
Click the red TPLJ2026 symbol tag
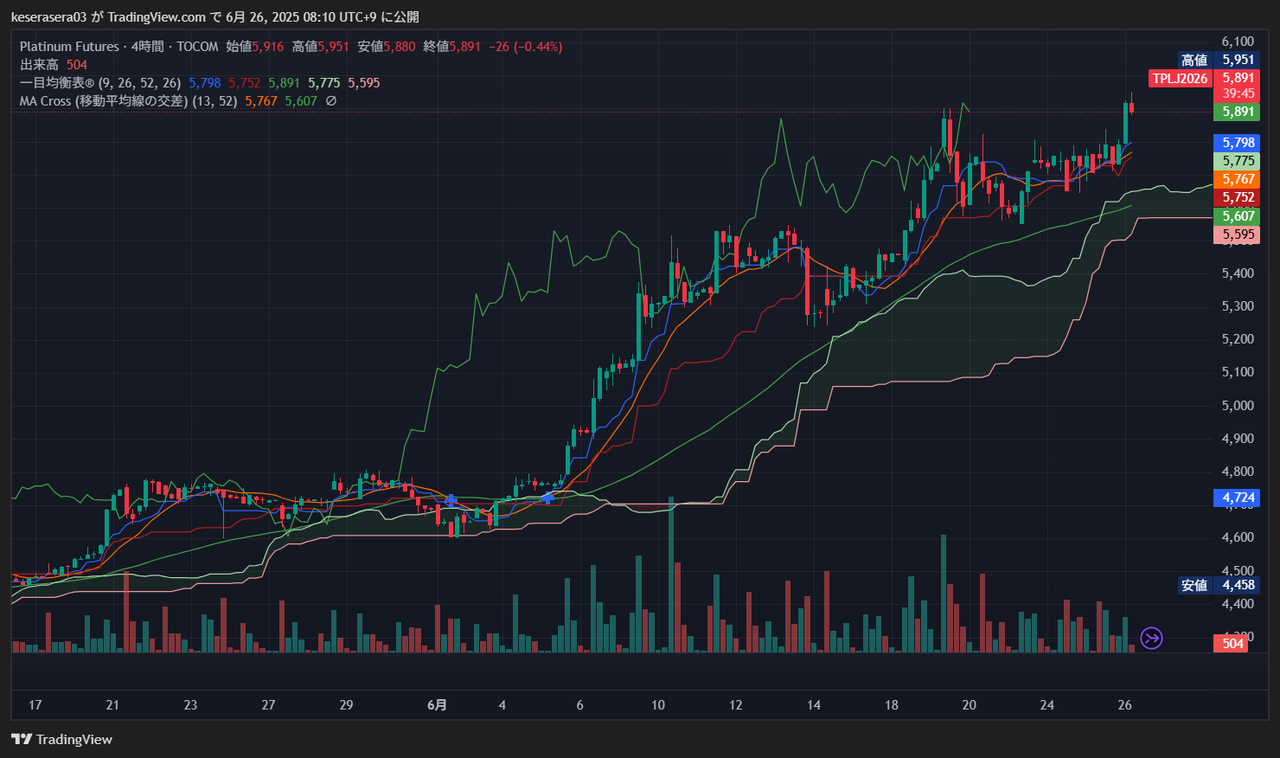pos(1180,77)
